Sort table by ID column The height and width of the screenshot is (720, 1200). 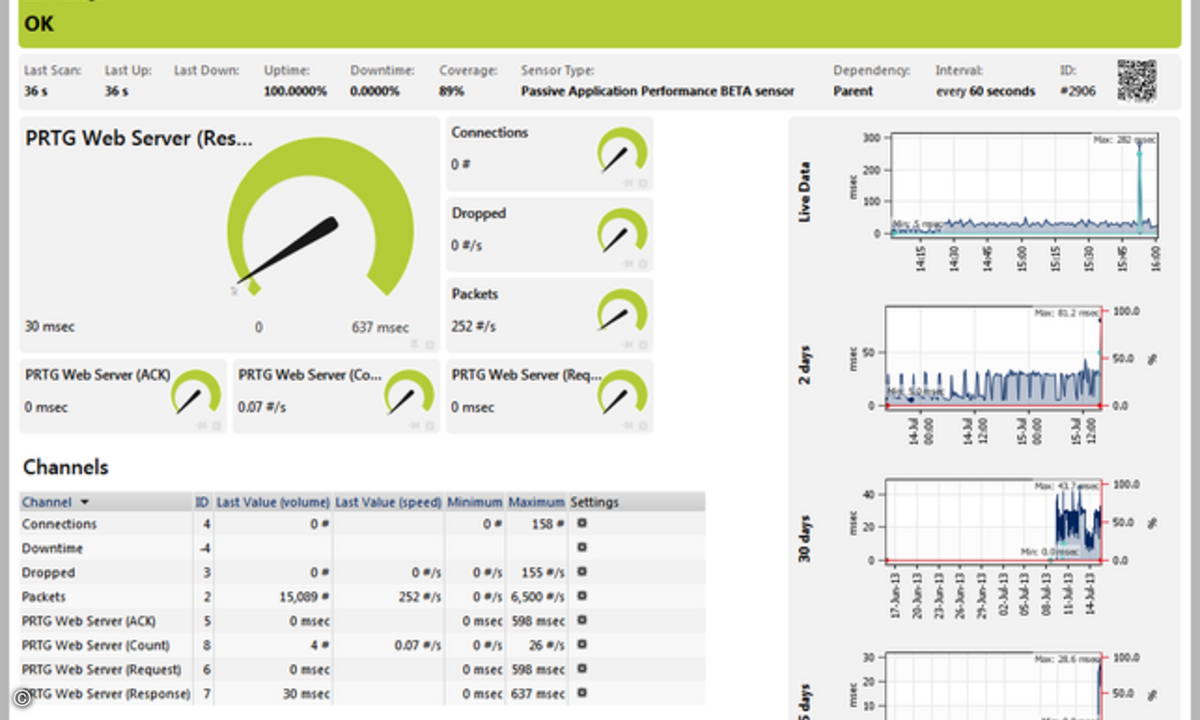click(x=203, y=502)
